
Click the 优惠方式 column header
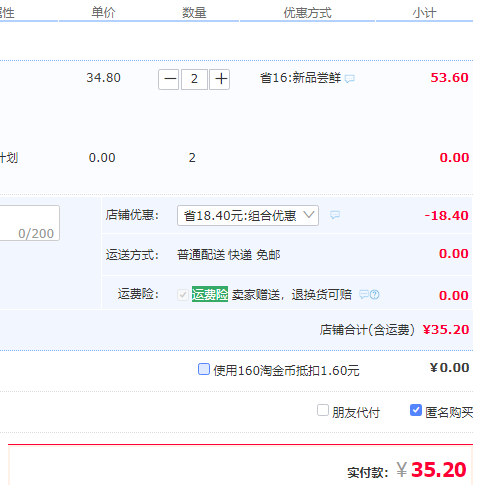click(x=307, y=13)
